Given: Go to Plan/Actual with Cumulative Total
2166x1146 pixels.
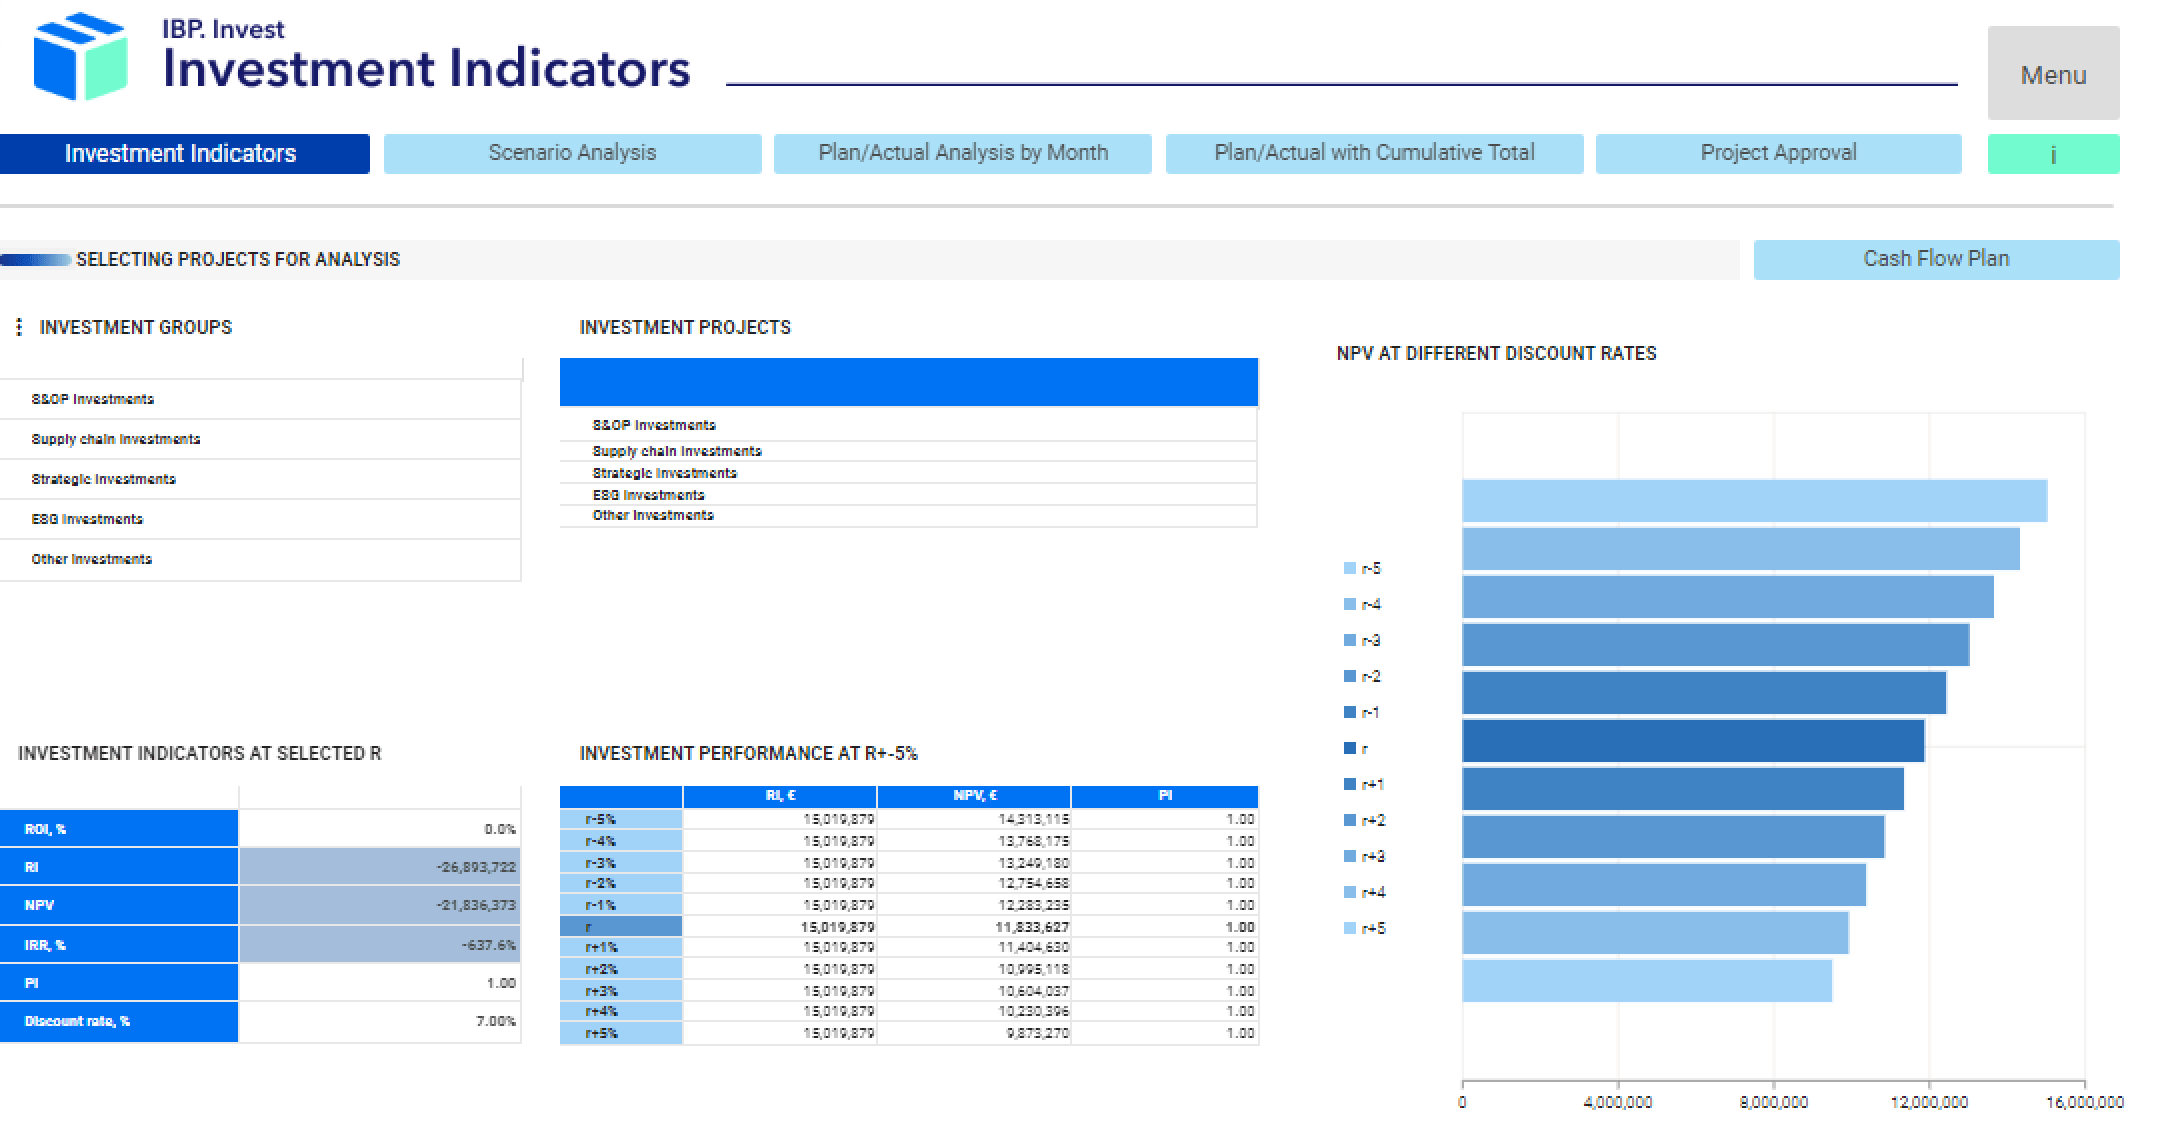Looking at the screenshot, I should (1373, 153).
